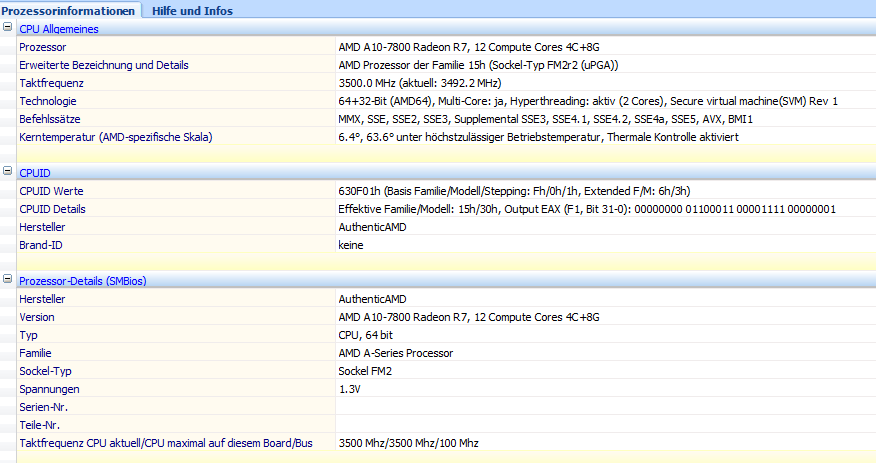The image size is (876, 463).
Task: Click value 'AMD Prozessor der Familie 15h'
Action: (x=478, y=65)
